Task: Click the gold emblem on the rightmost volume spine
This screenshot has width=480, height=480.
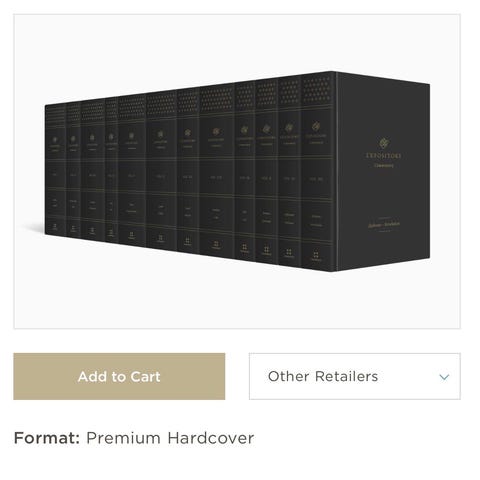Action: pos(316,126)
